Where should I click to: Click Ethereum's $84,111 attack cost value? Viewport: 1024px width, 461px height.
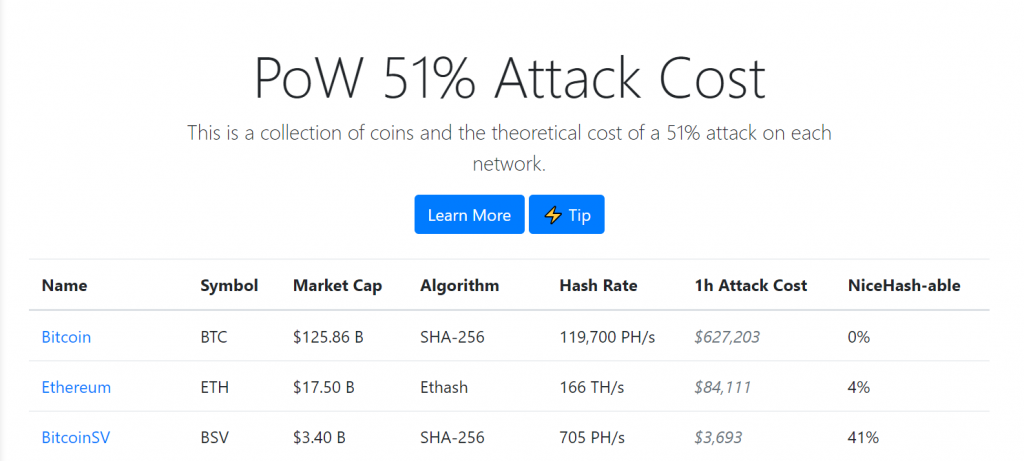click(x=722, y=387)
